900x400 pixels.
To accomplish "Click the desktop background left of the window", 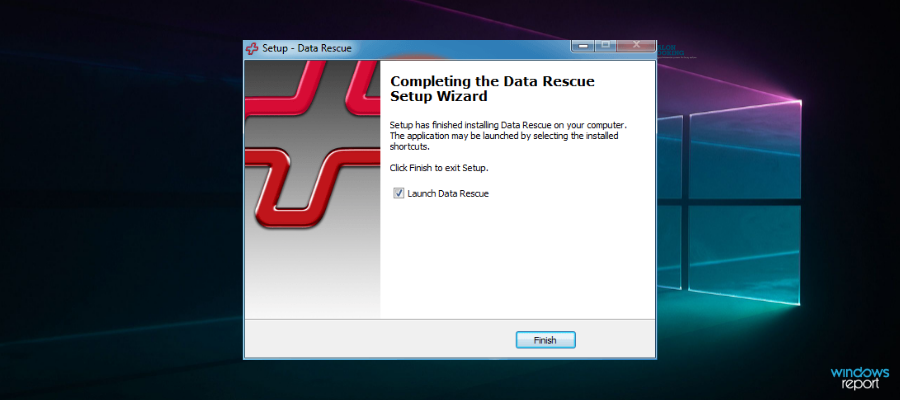I will [120, 200].
